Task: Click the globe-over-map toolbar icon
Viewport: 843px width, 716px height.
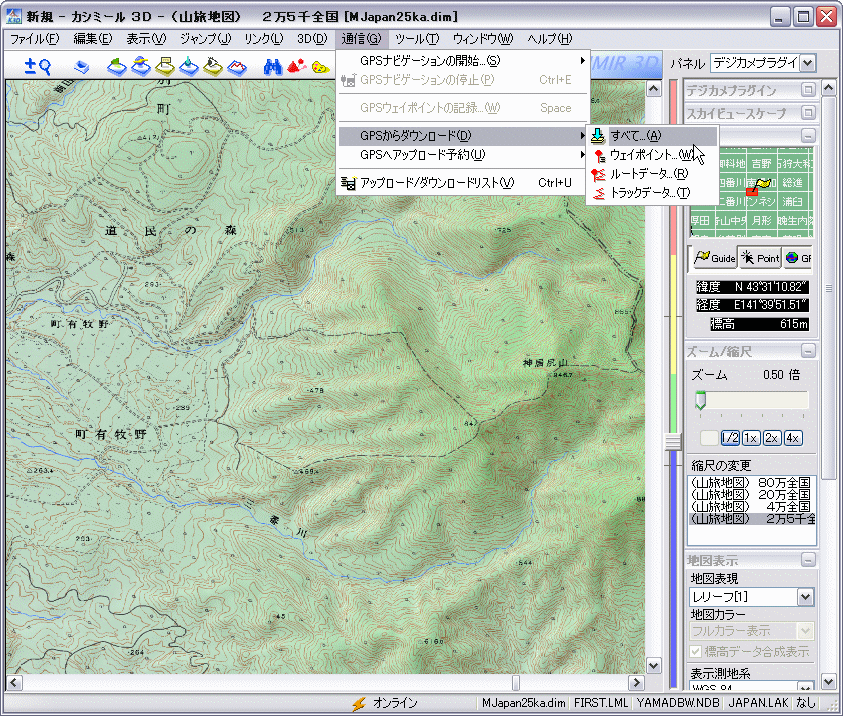Action: click(x=140, y=66)
